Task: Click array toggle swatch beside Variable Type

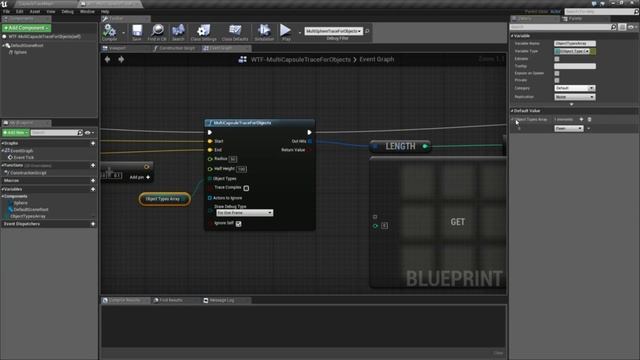Action: 593,51
